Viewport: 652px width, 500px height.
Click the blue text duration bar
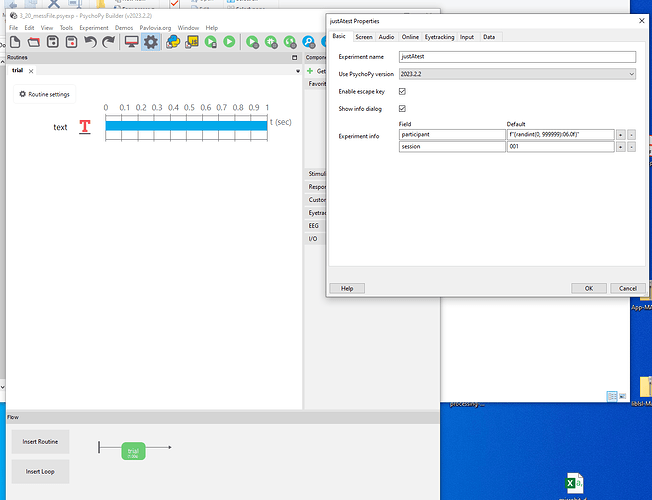tap(186, 126)
